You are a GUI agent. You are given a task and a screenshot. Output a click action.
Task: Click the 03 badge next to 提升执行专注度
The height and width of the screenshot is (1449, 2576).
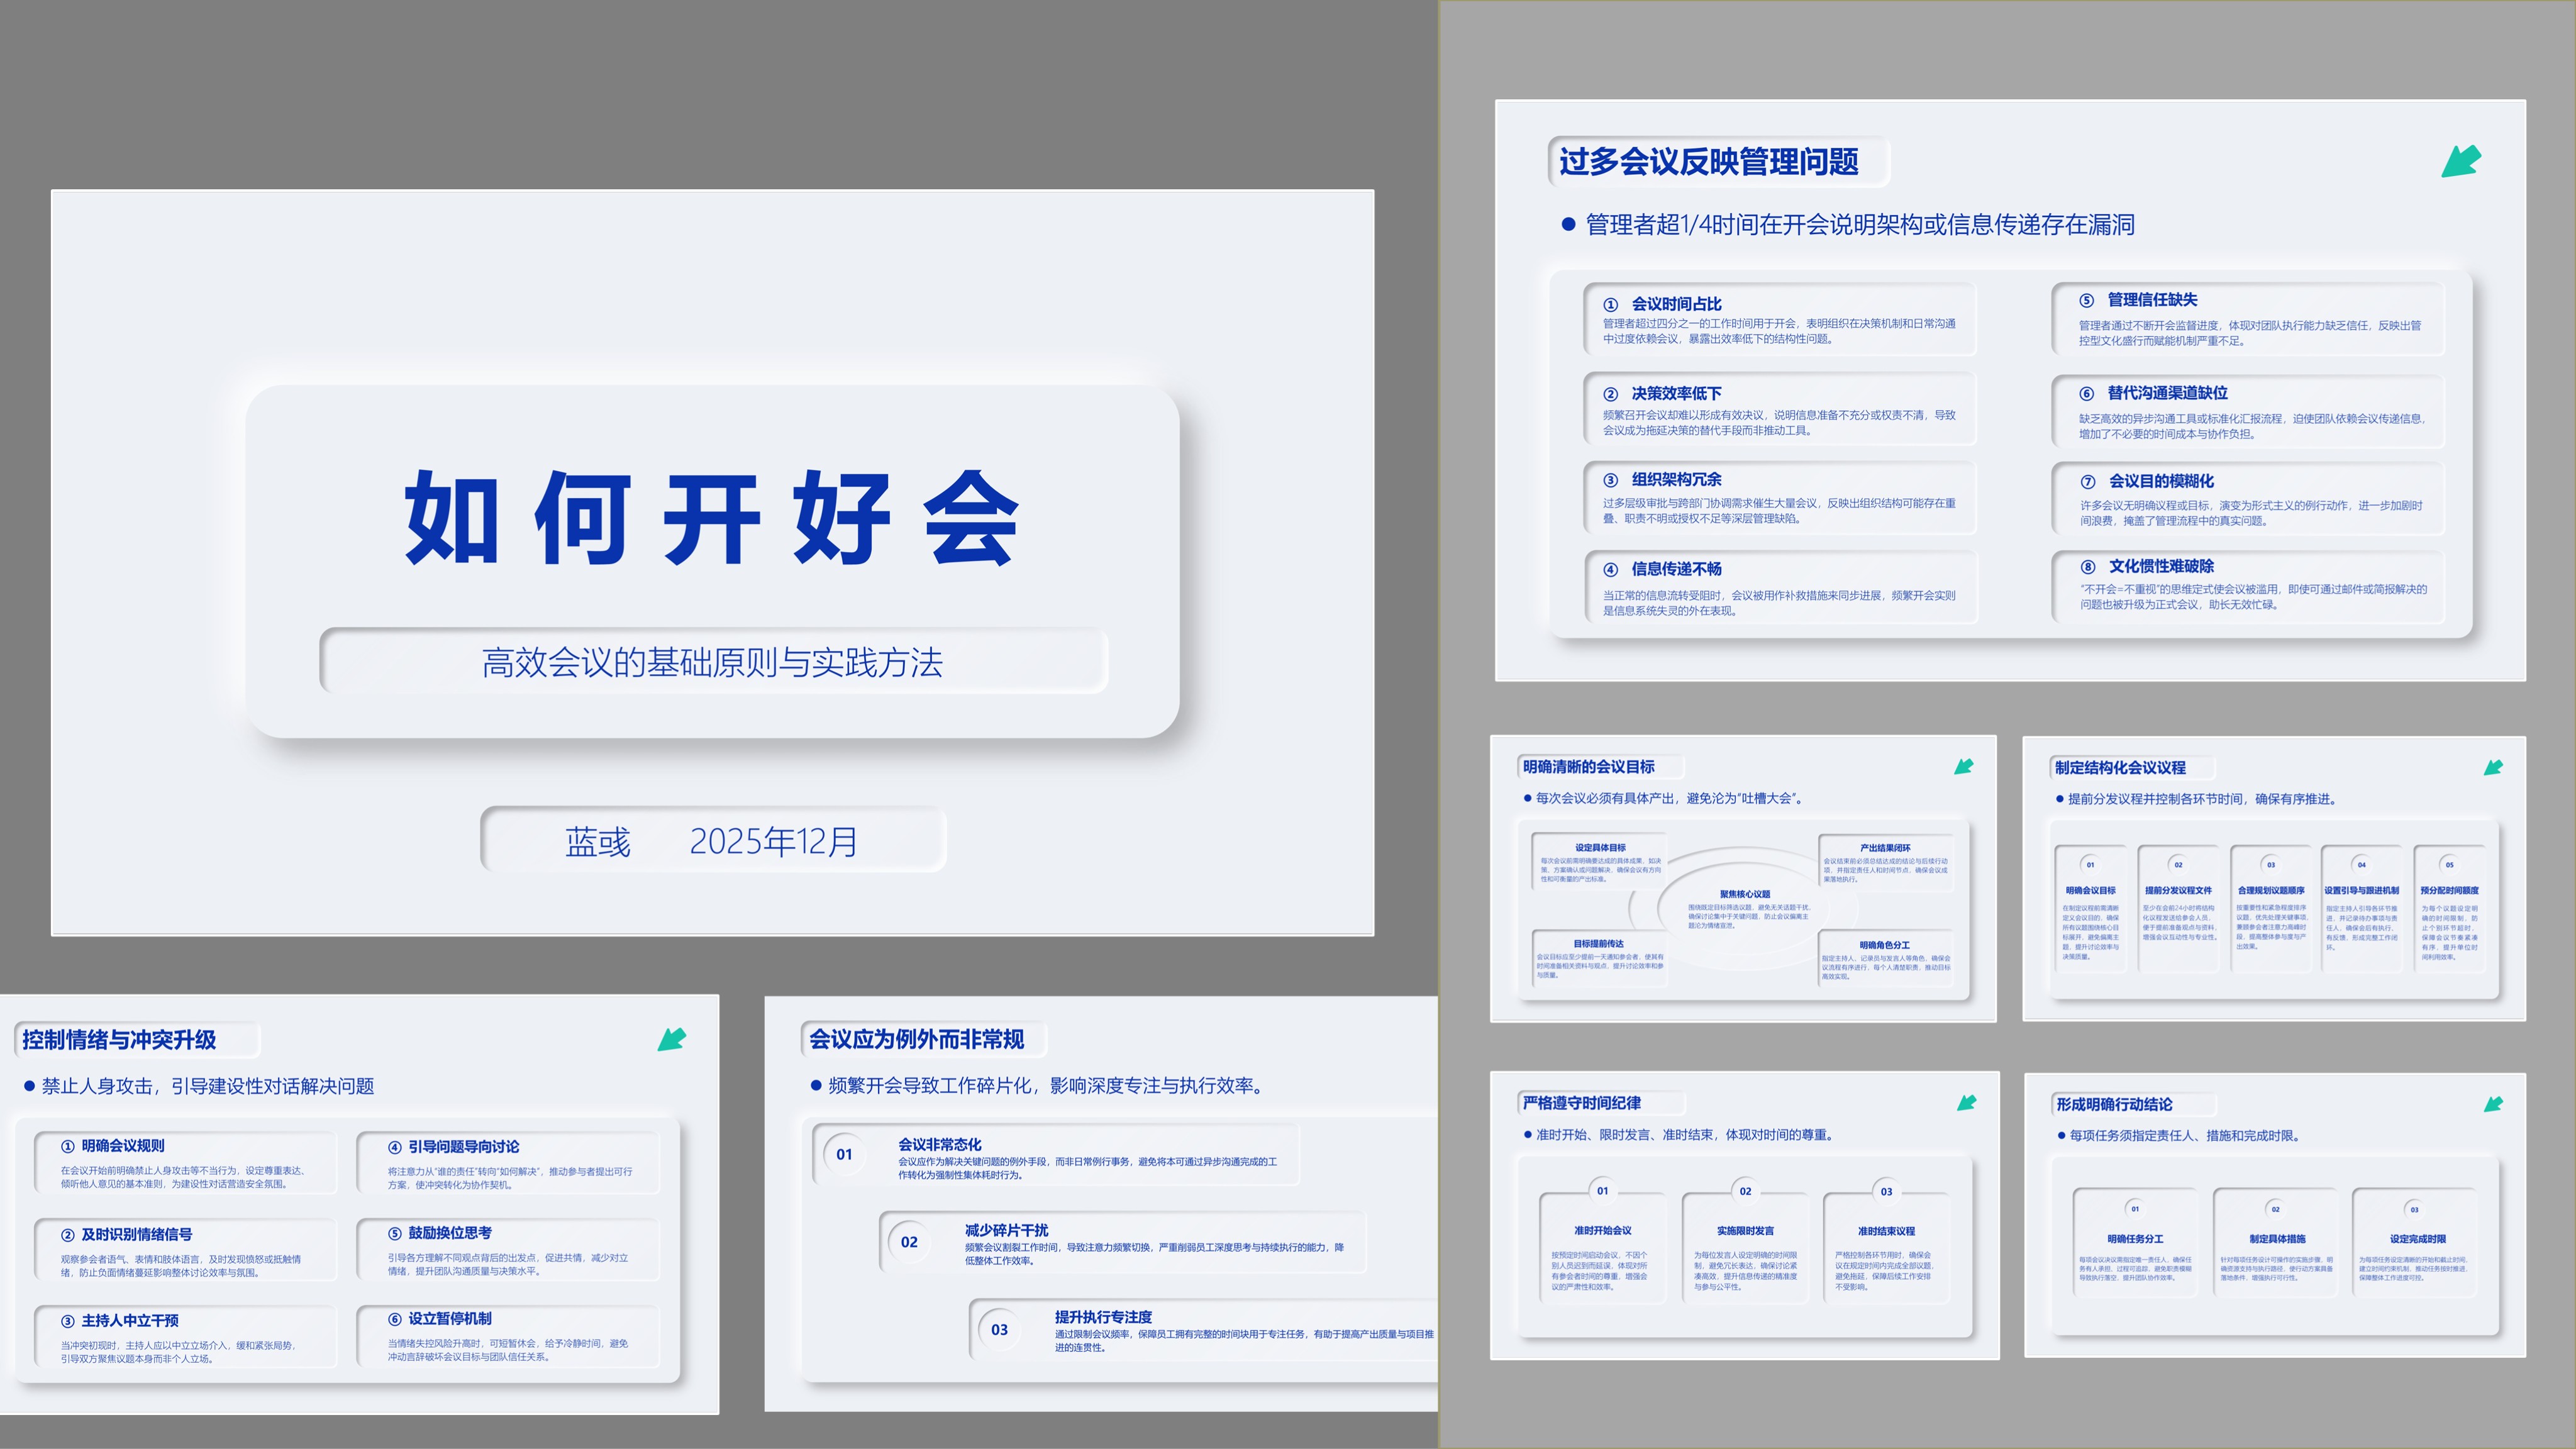pyautogui.click(x=999, y=1330)
